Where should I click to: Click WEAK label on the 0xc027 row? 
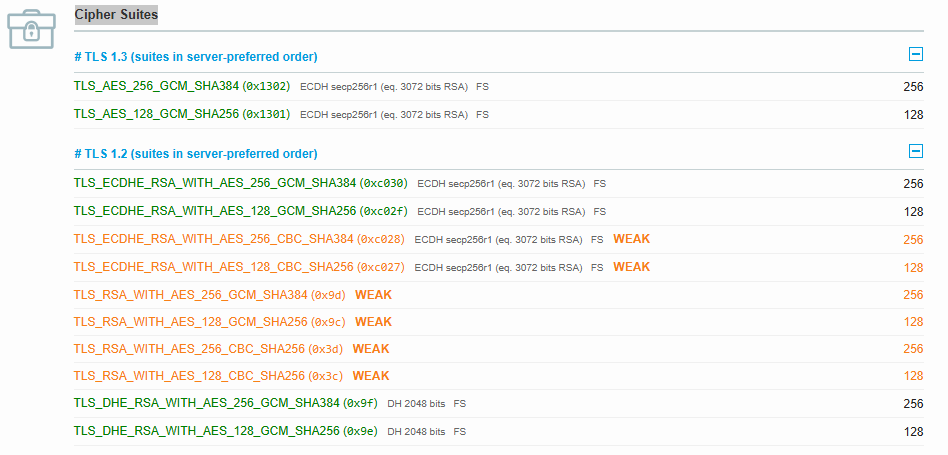point(631,266)
